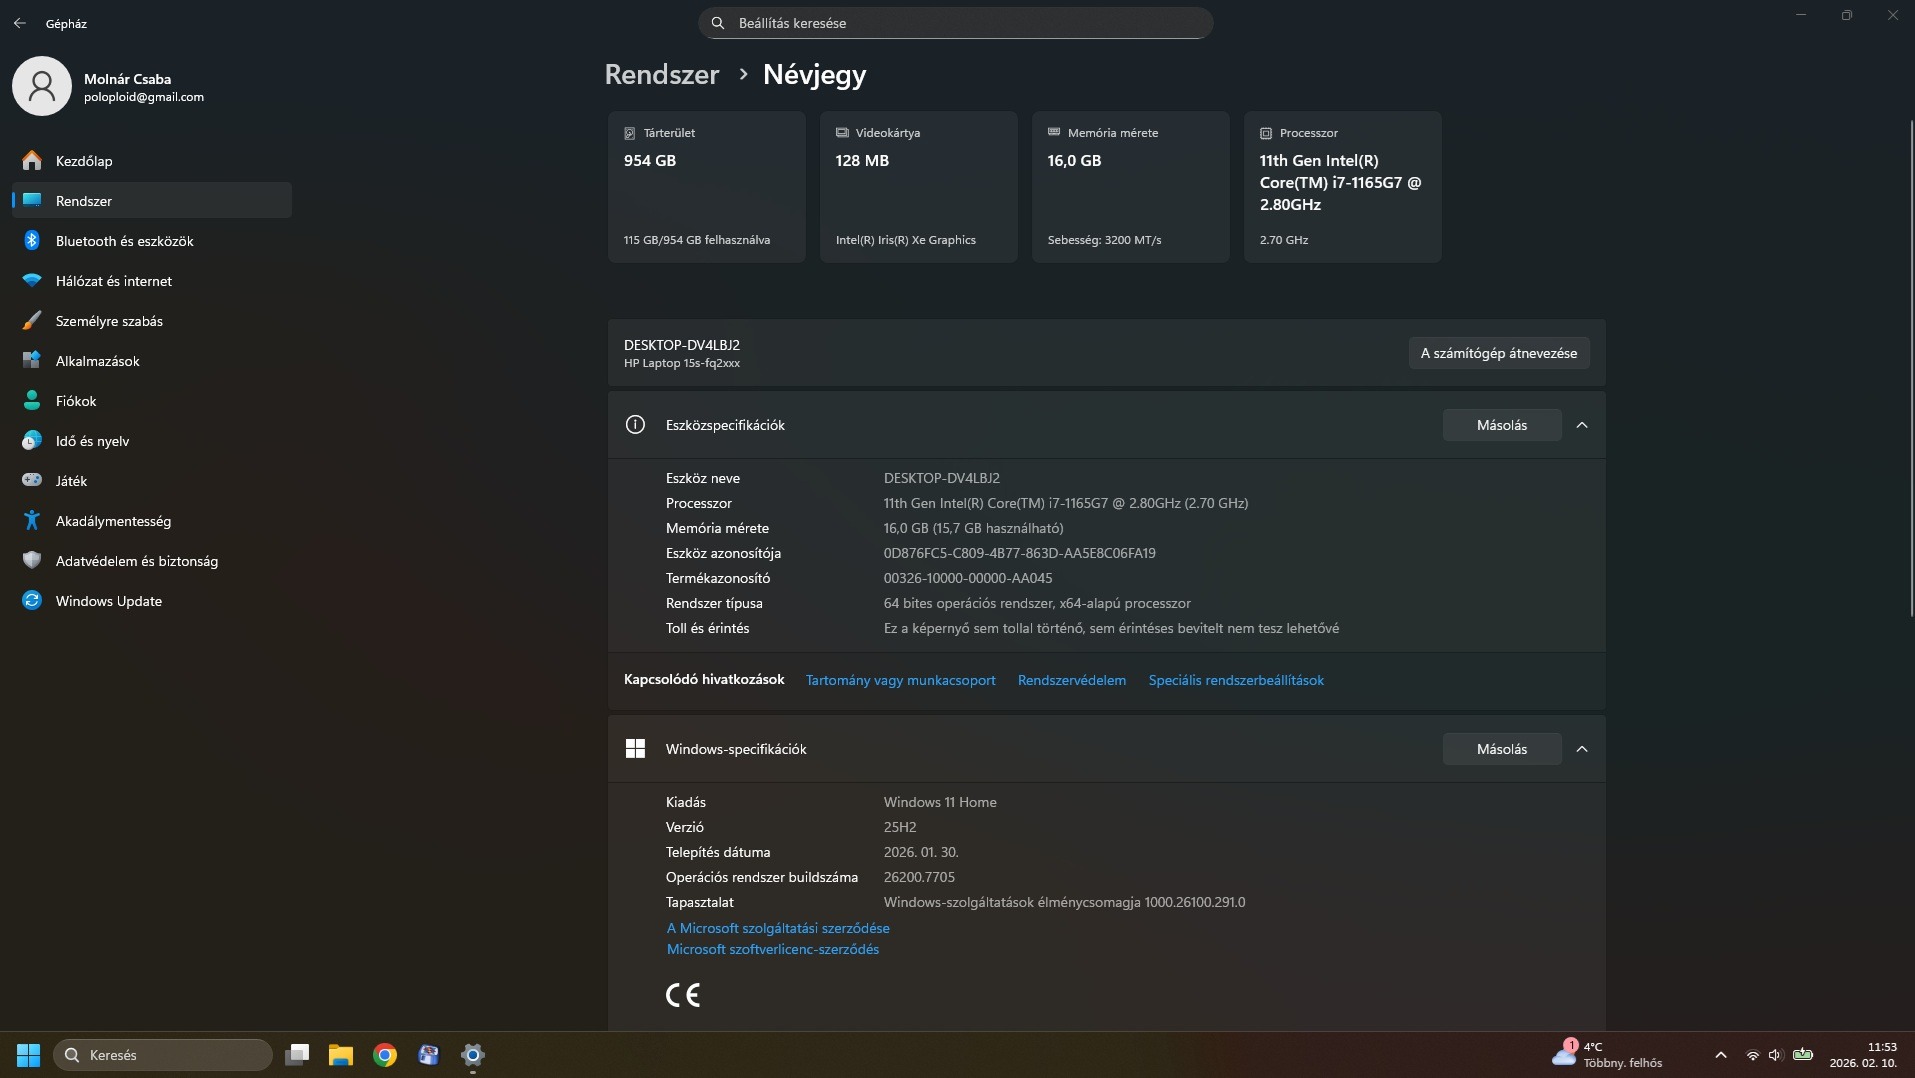
Task: Open the Settings gear on the taskbar
Action: 473,1055
